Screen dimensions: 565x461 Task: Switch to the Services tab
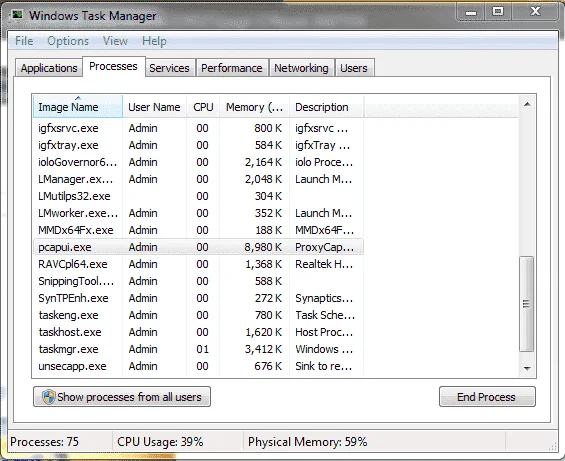[169, 68]
